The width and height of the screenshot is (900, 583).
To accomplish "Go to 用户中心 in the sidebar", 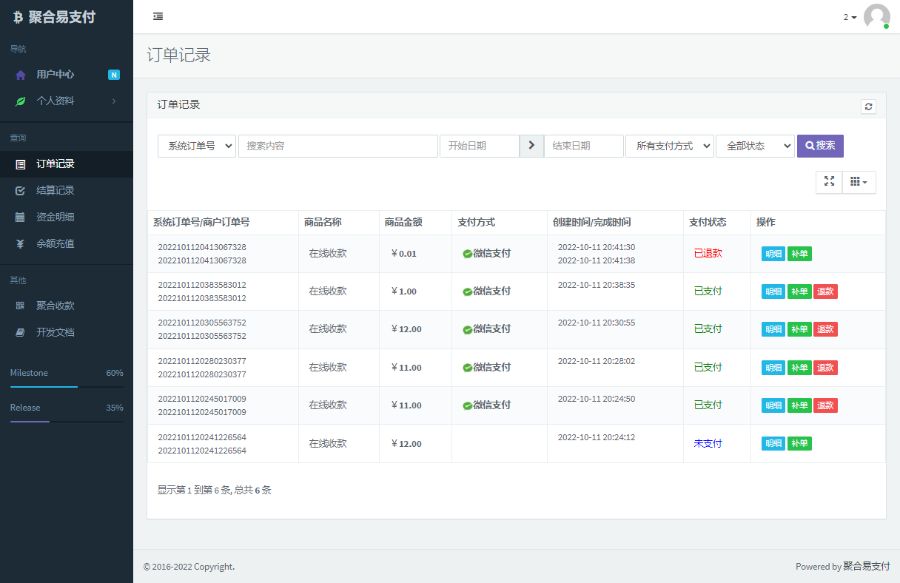I will pos(67,75).
